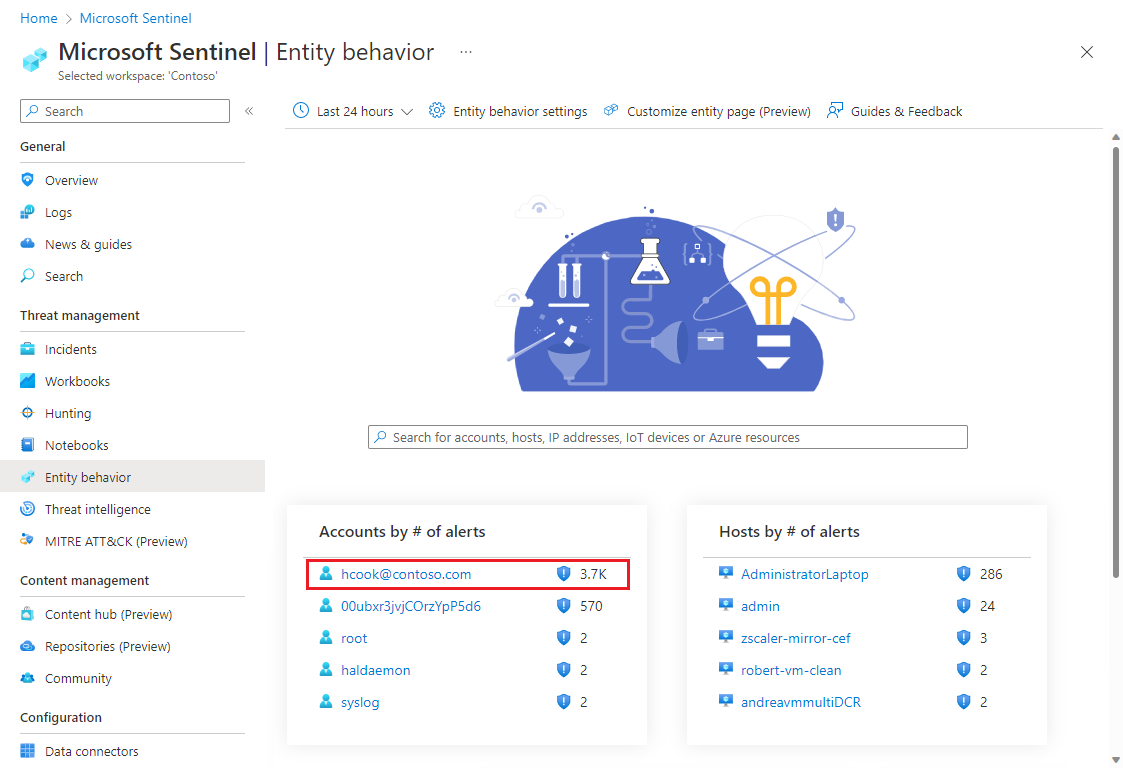Open Guides & Feedback

[x=905, y=111]
